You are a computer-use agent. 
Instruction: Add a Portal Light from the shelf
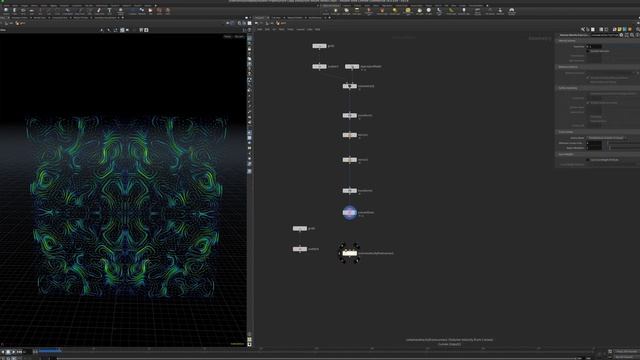pos(451,11)
